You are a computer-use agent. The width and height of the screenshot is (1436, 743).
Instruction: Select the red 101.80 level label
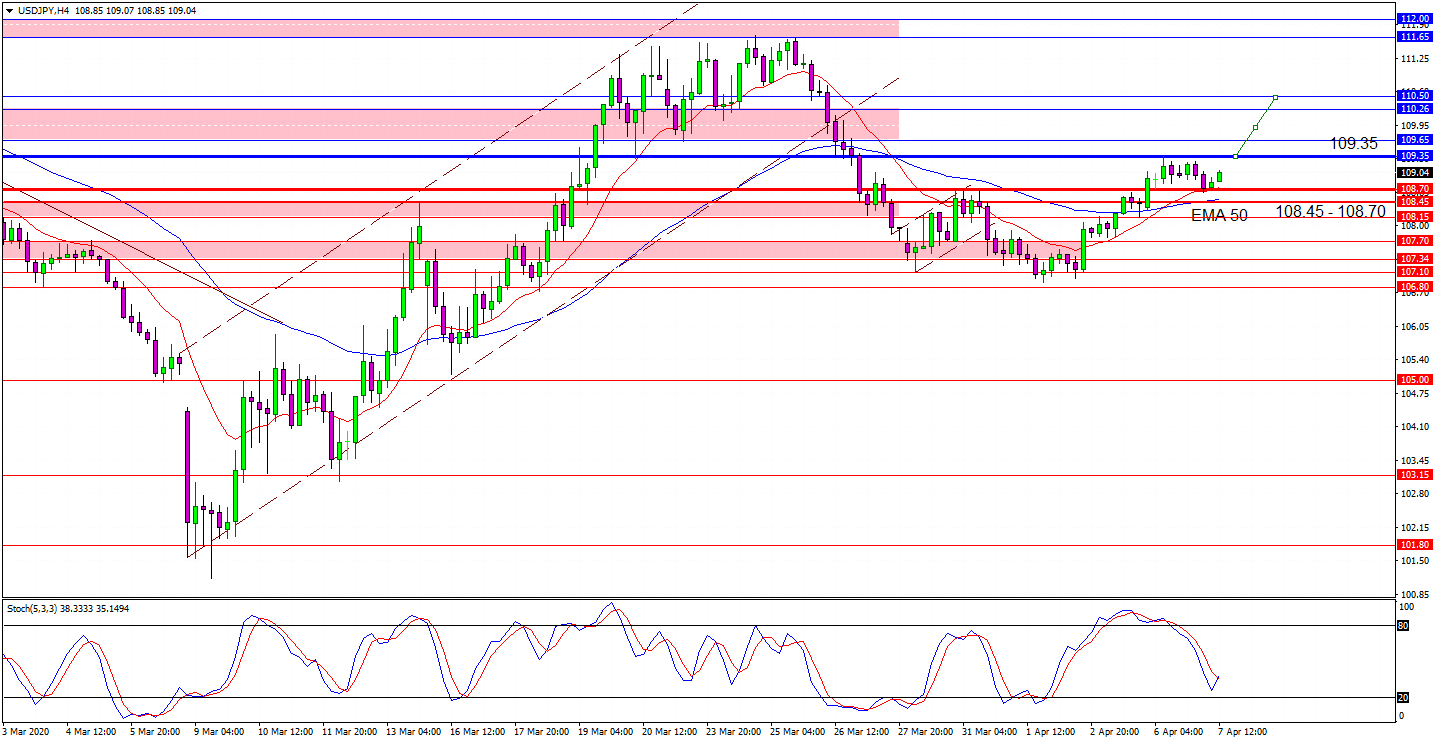point(1415,545)
